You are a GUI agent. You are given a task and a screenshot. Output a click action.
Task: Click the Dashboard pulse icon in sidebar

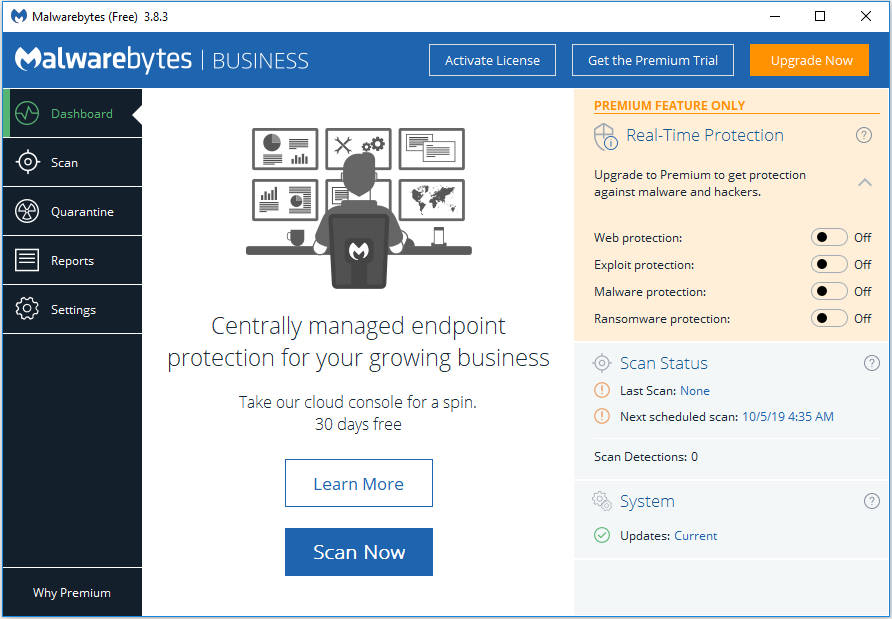click(27, 113)
